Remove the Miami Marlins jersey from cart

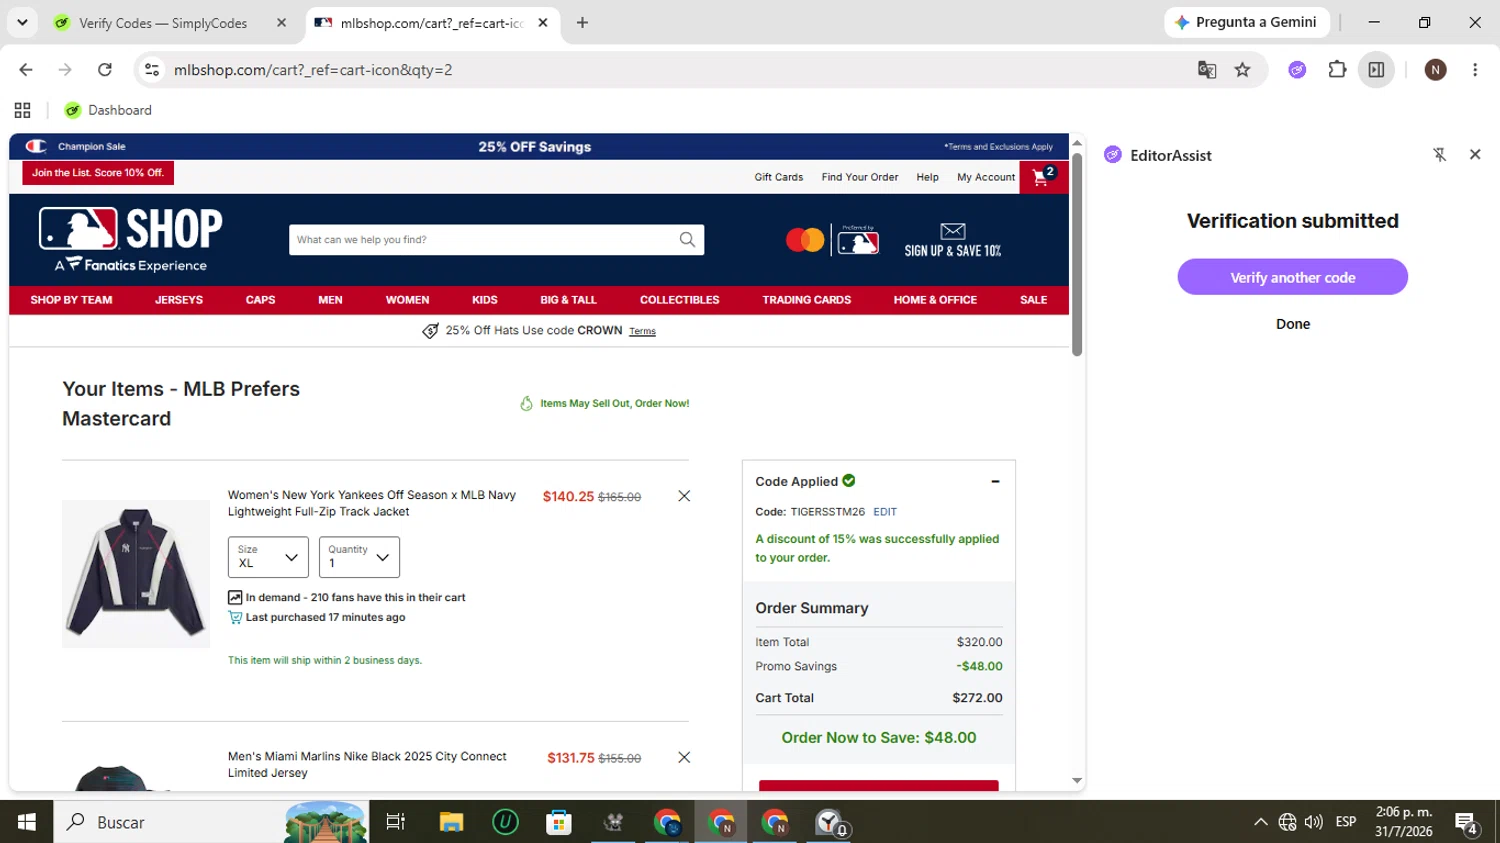tap(684, 758)
